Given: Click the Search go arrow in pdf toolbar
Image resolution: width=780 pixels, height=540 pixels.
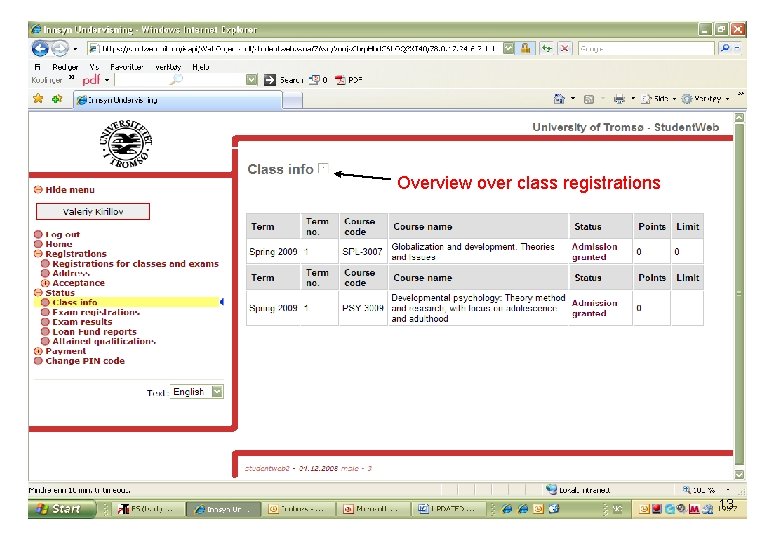Looking at the screenshot, I should tap(270, 80).
